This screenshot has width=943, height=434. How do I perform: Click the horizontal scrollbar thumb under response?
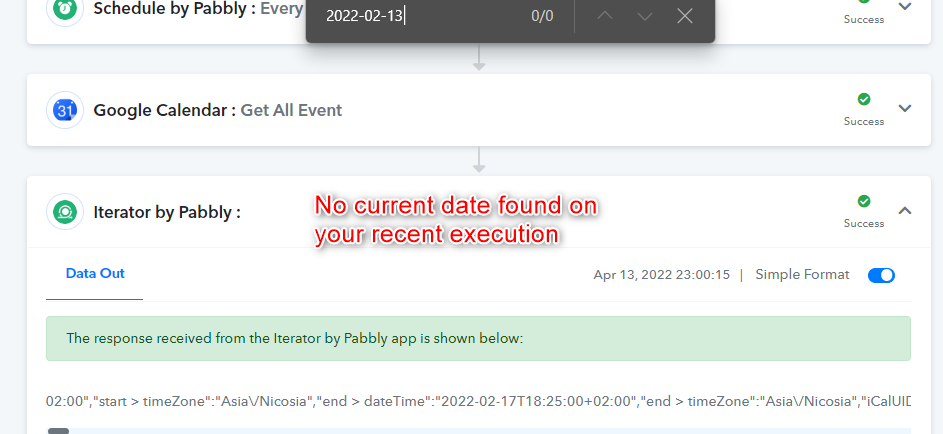[x=58, y=431]
